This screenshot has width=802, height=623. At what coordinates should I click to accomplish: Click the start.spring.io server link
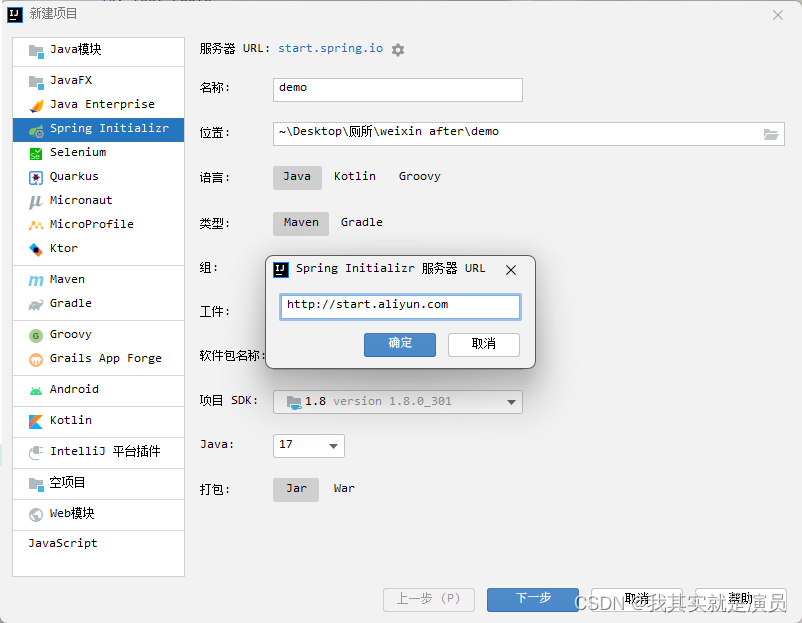click(330, 49)
